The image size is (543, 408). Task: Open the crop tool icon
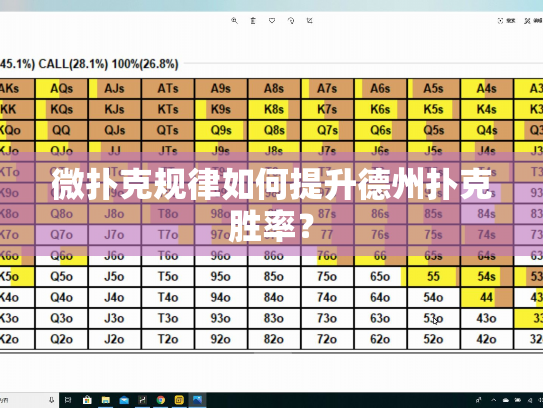pyautogui.click(x=310, y=21)
